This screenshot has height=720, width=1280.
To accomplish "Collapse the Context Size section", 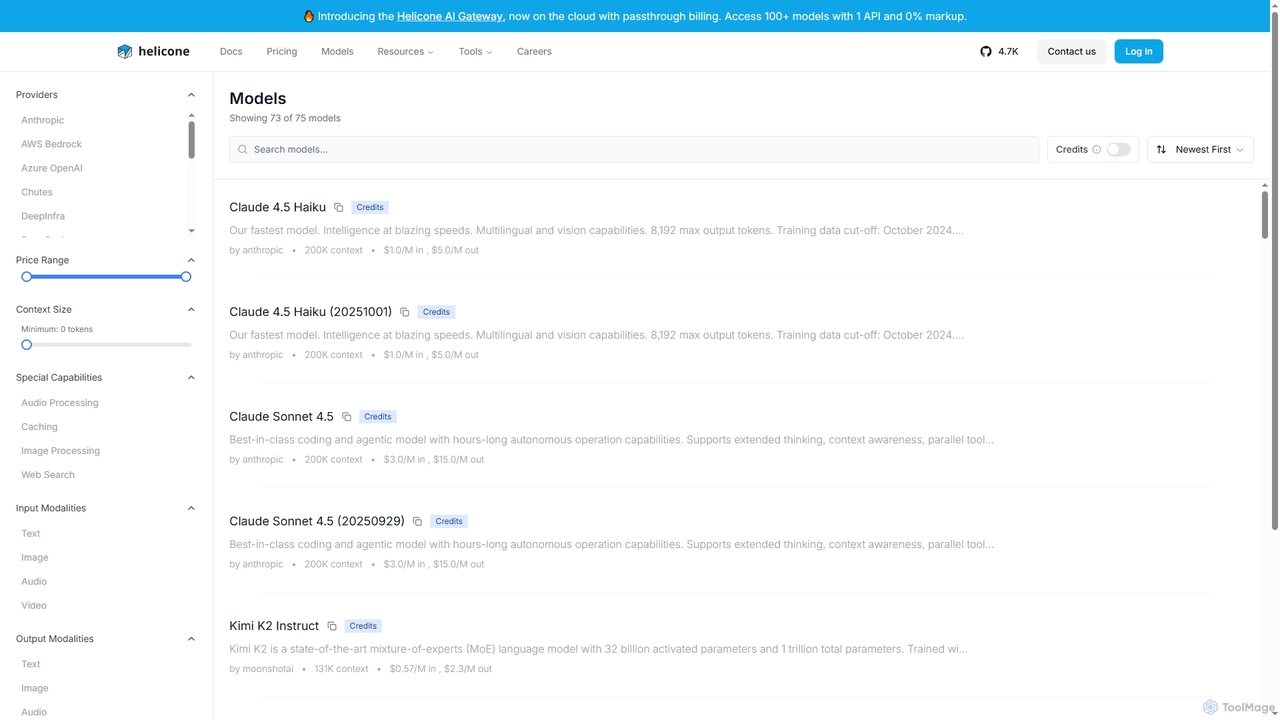I will click(191, 310).
